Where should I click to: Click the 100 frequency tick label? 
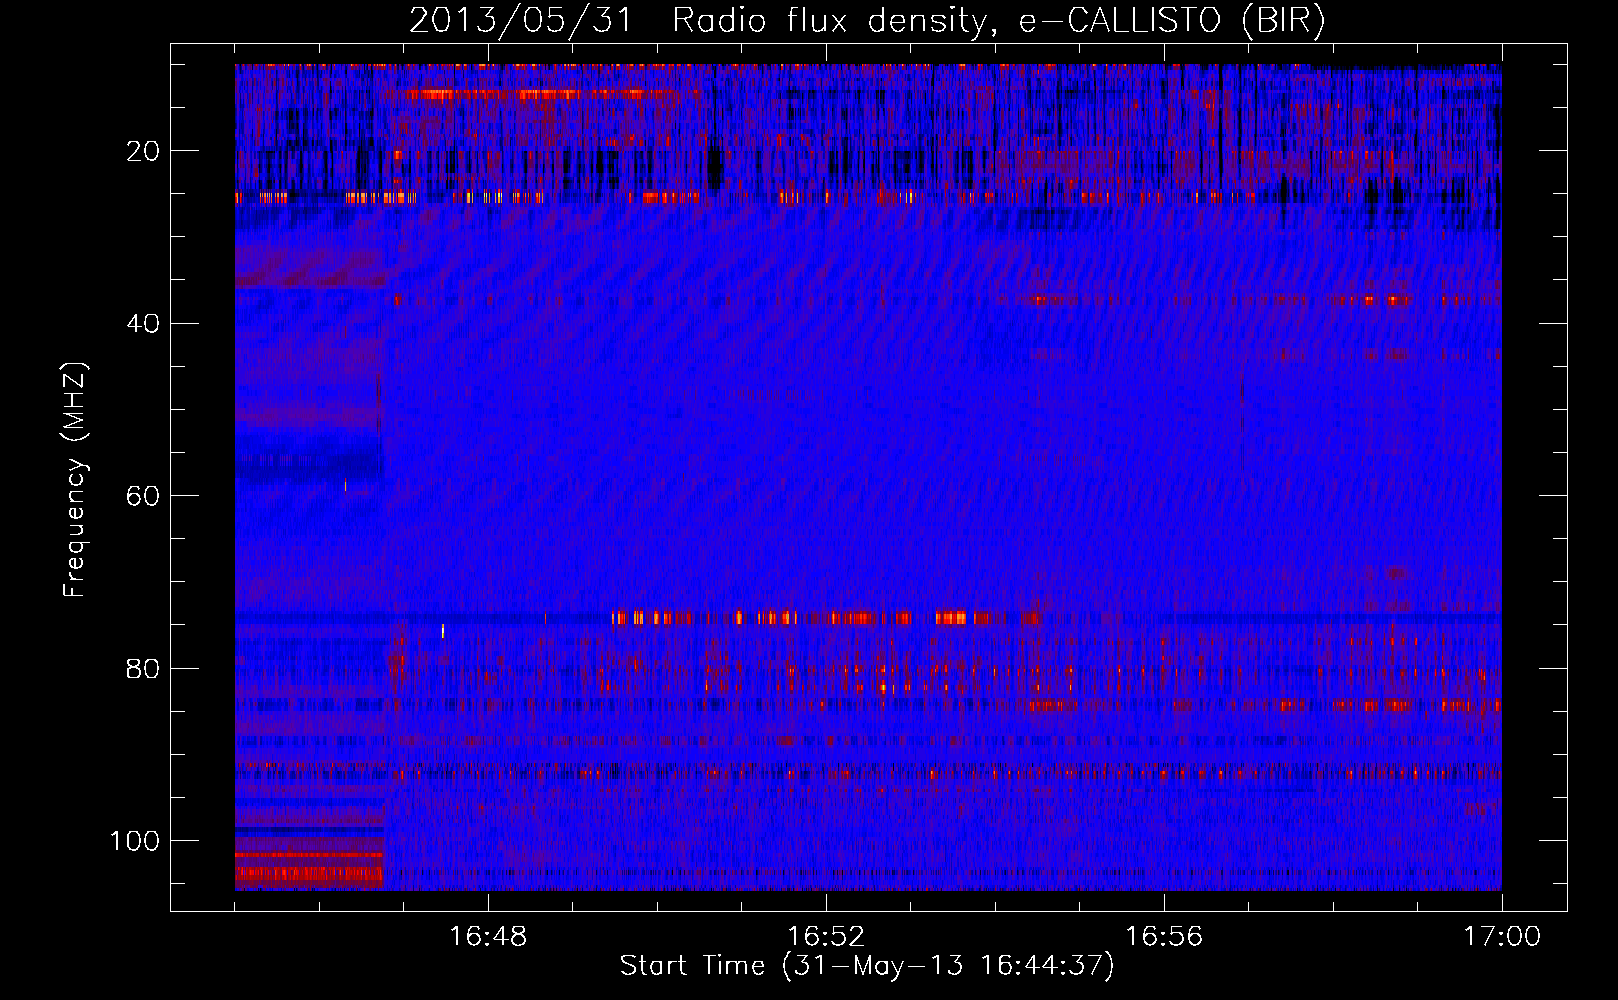point(135,841)
